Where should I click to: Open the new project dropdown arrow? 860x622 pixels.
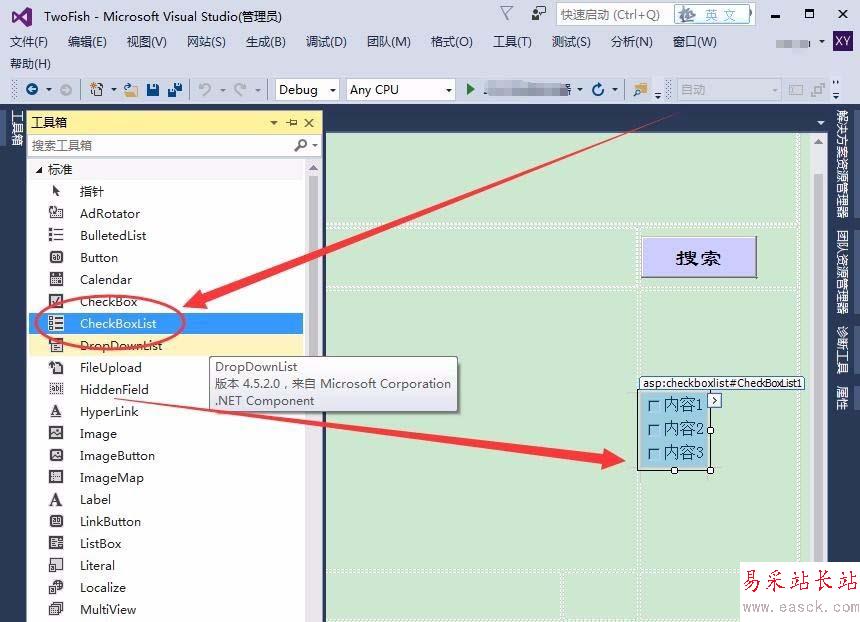click(x=114, y=89)
